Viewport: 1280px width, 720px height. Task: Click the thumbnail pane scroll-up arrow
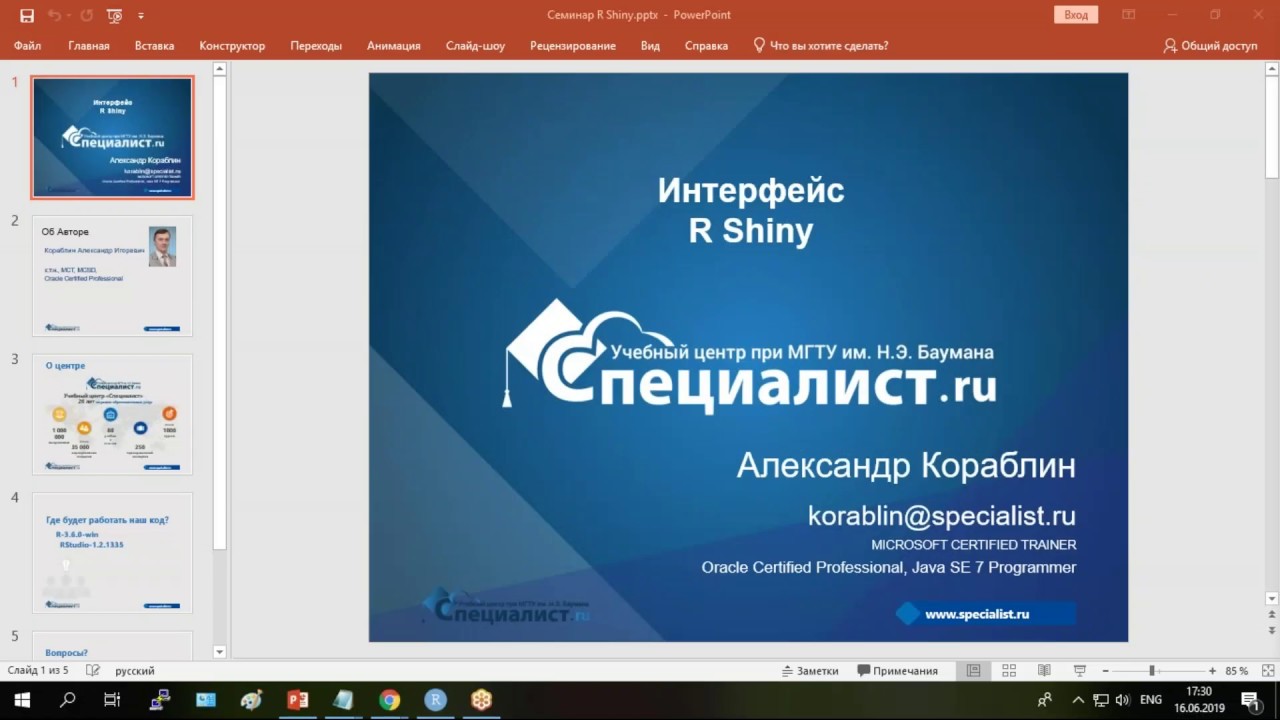coord(220,69)
